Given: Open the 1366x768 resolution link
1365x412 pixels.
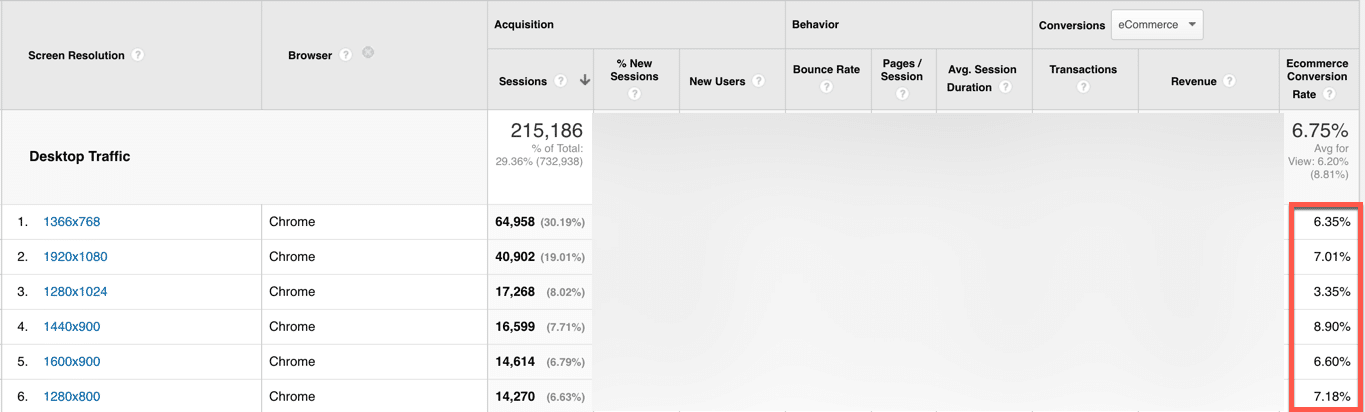Looking at the screenshot, I should [x=72, y=222].
